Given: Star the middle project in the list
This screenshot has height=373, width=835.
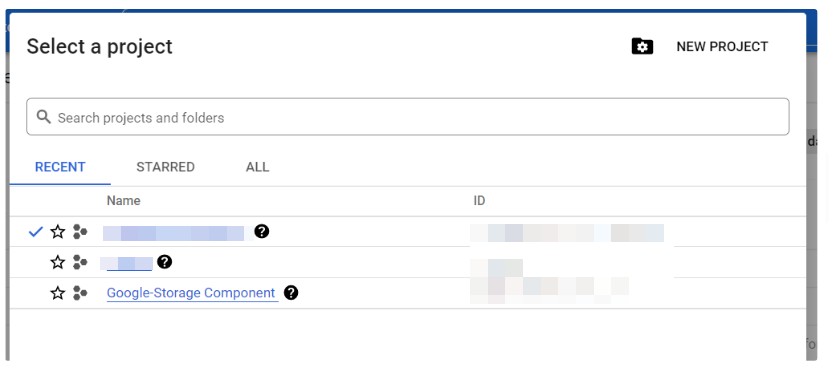Looking at the screenshot, I should point(58,262).
